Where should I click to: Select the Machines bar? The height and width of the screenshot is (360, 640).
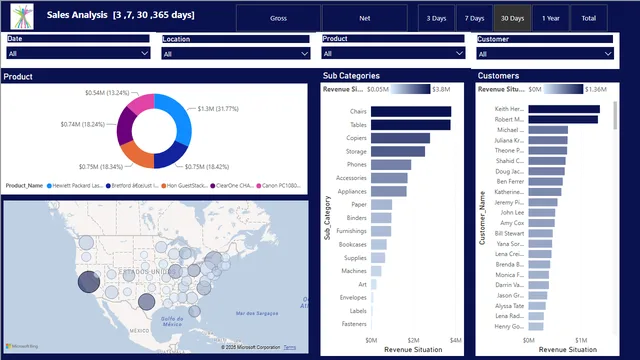pyautogui.click(x=376, y=271)
